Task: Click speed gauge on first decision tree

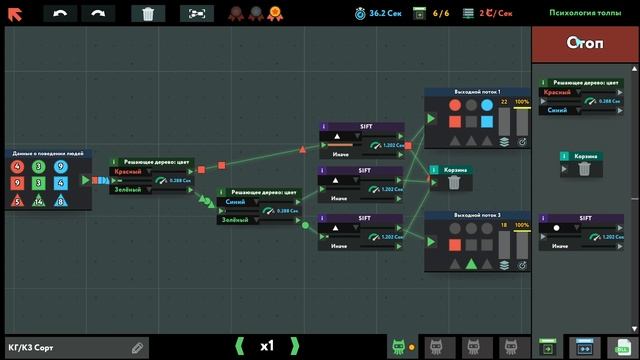Action: 161,180
